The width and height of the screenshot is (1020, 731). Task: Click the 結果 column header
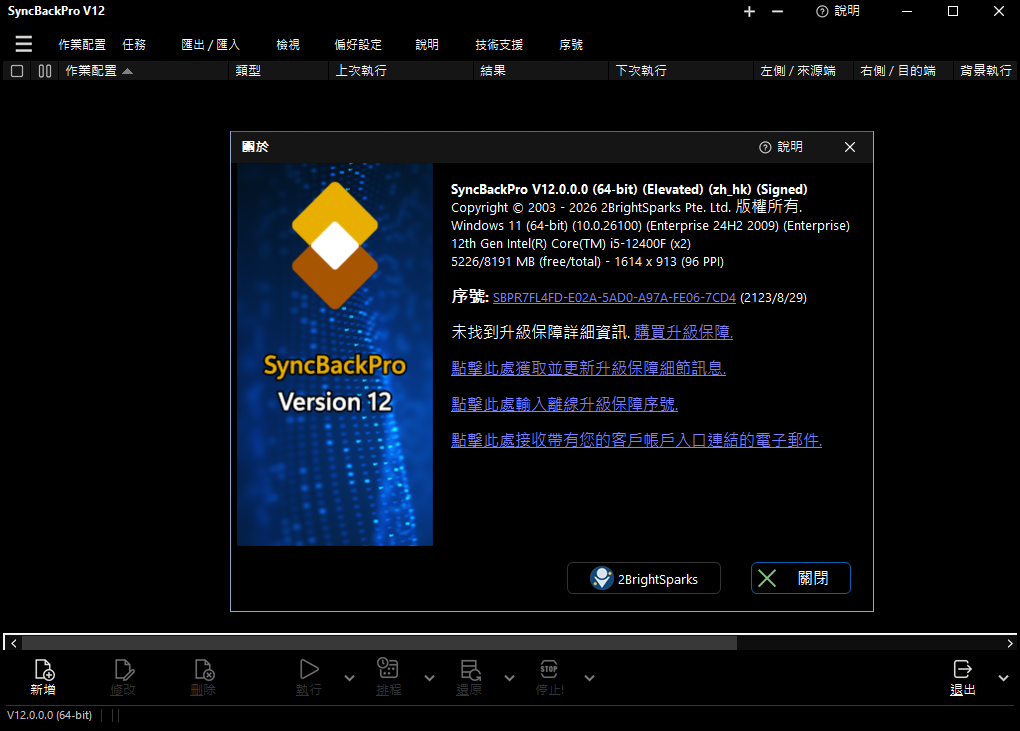(x=541, y=71)
